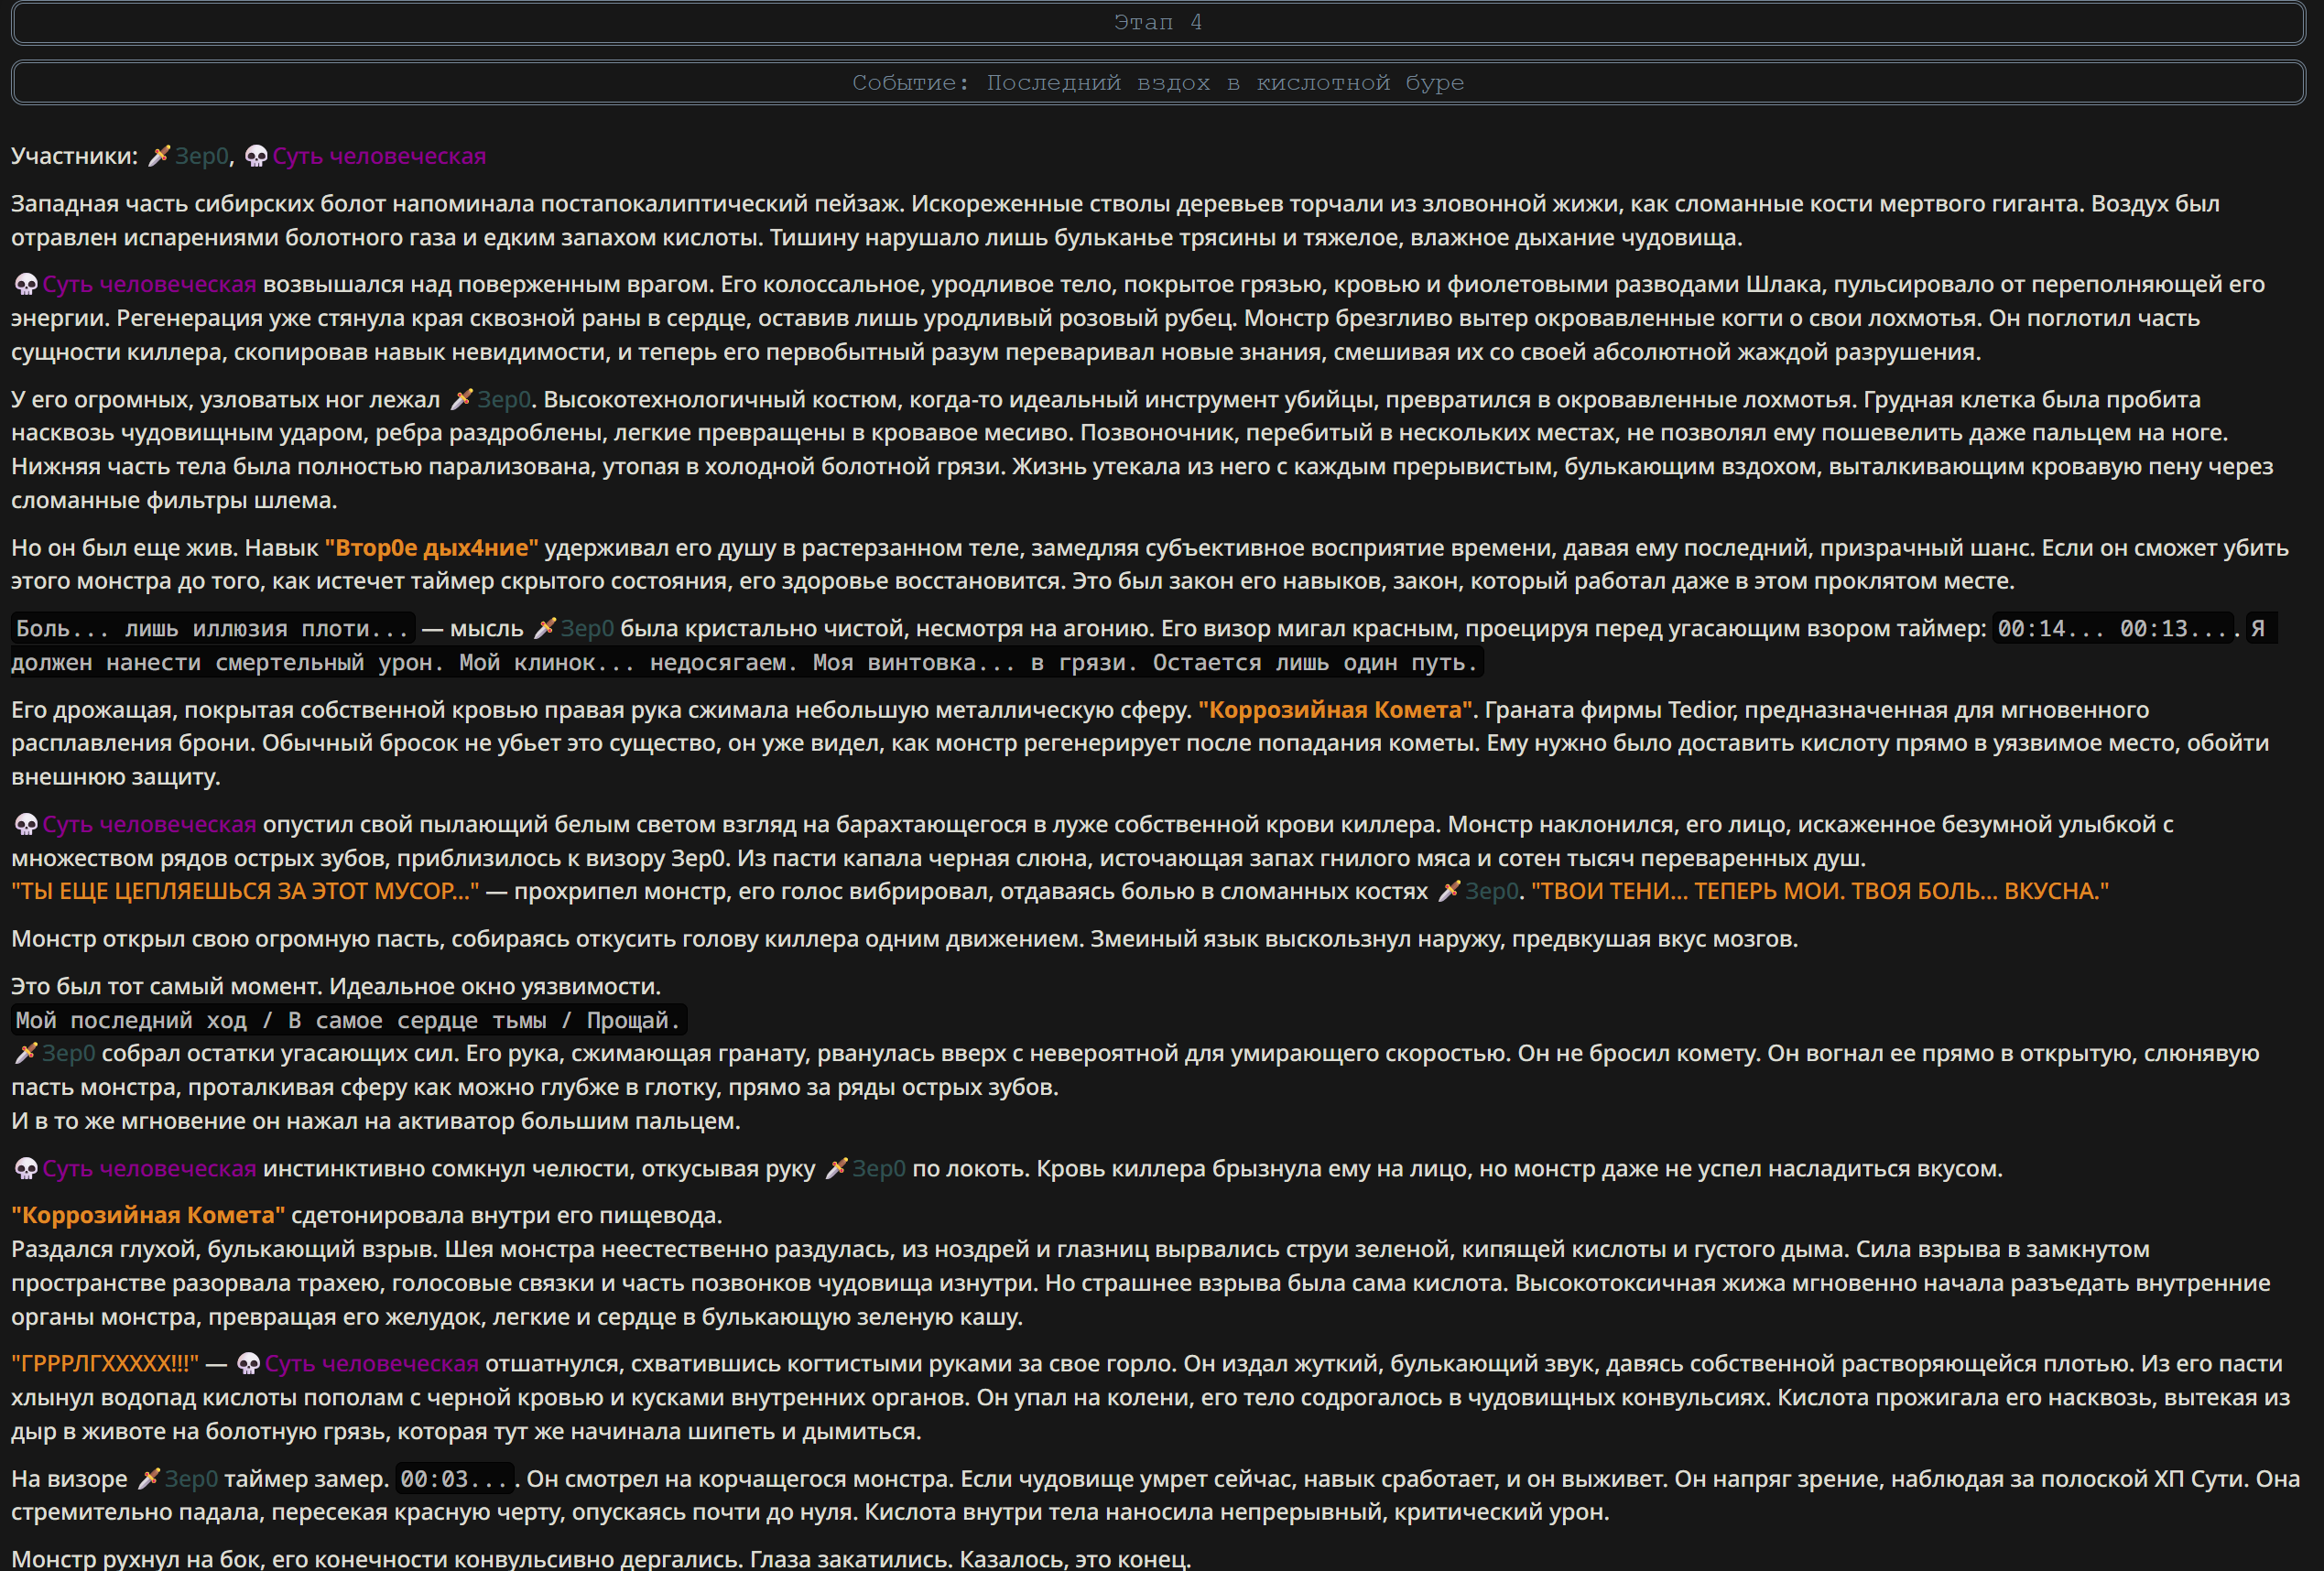Click the timer code snippet '00:03...'
The height and width of the screenshot is (1571, 2324).
(454, 1479)
